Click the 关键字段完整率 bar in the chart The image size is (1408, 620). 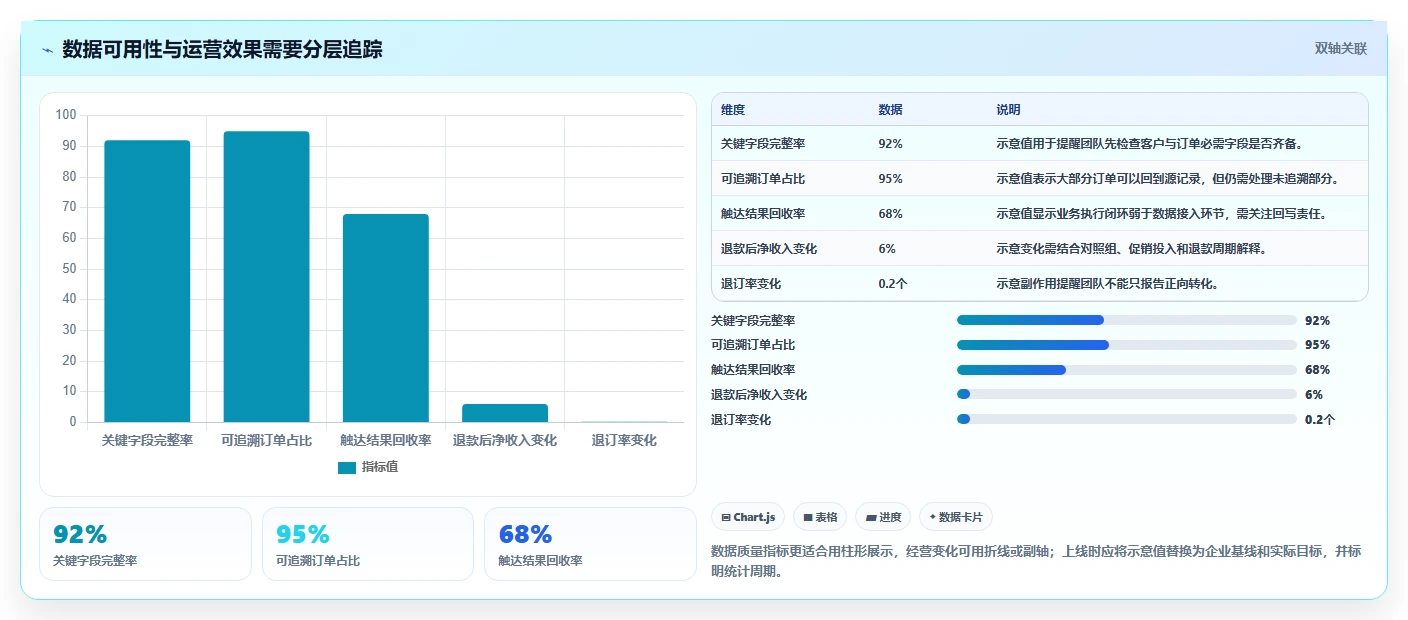[x=147, y=281]
